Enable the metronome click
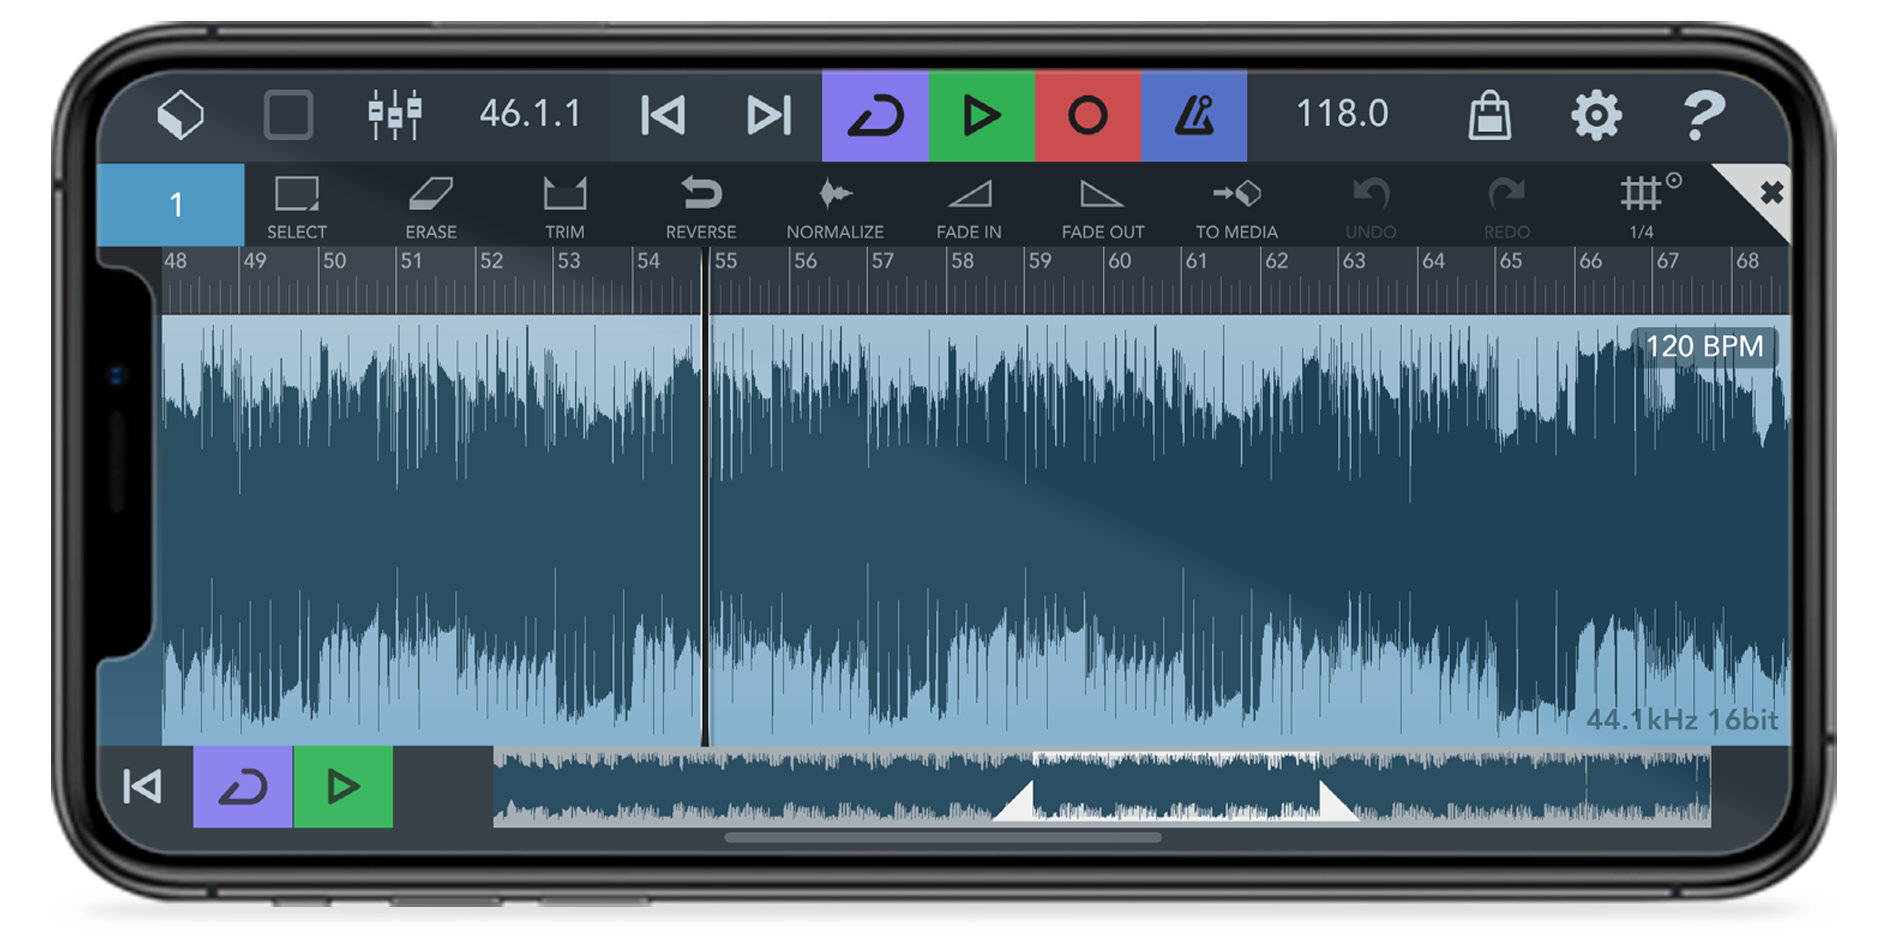The height and width of the screenshot is (937, 1878). click(1194, 114)
